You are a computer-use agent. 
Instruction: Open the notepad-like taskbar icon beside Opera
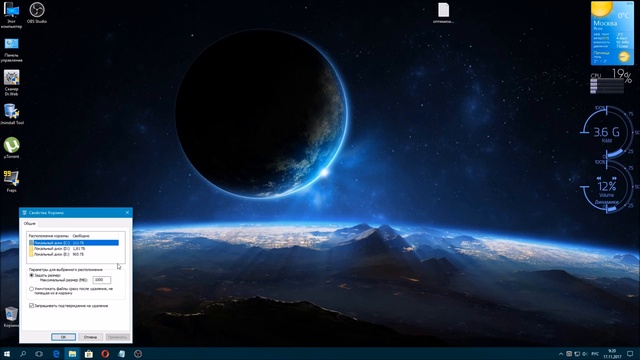(x=122, y=354)
